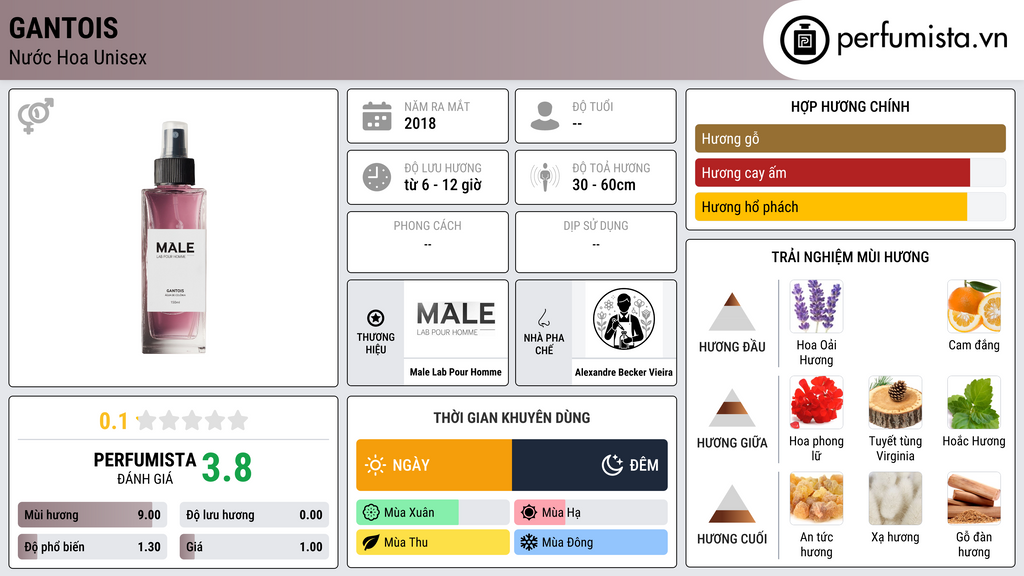
Task: Click the Hương cuối pyramid icon
Action: tap(732, 504)
